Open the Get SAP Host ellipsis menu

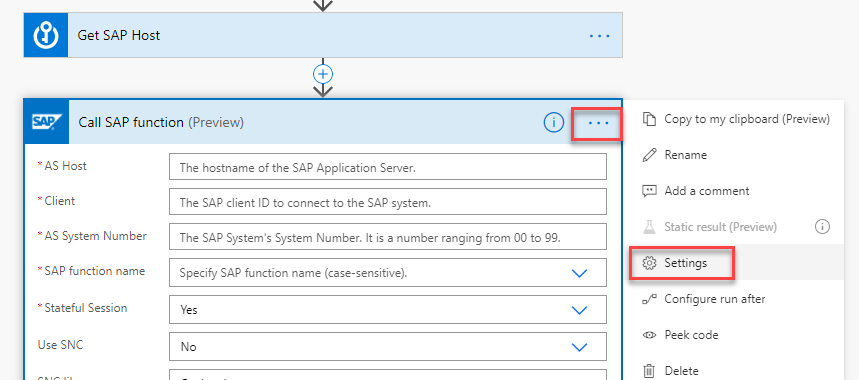599,36
